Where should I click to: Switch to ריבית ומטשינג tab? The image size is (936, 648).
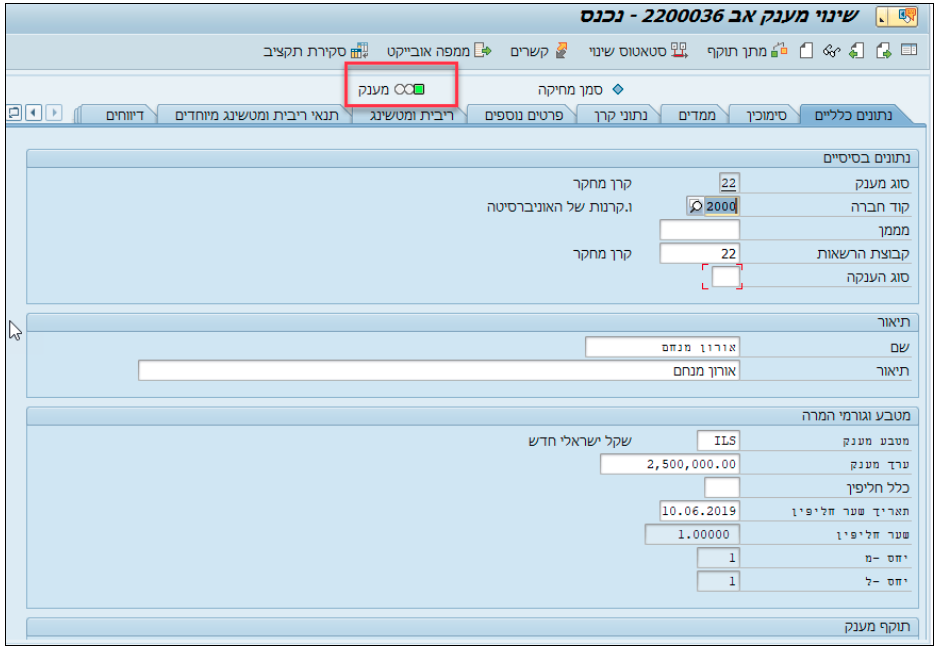click(411, 115)
